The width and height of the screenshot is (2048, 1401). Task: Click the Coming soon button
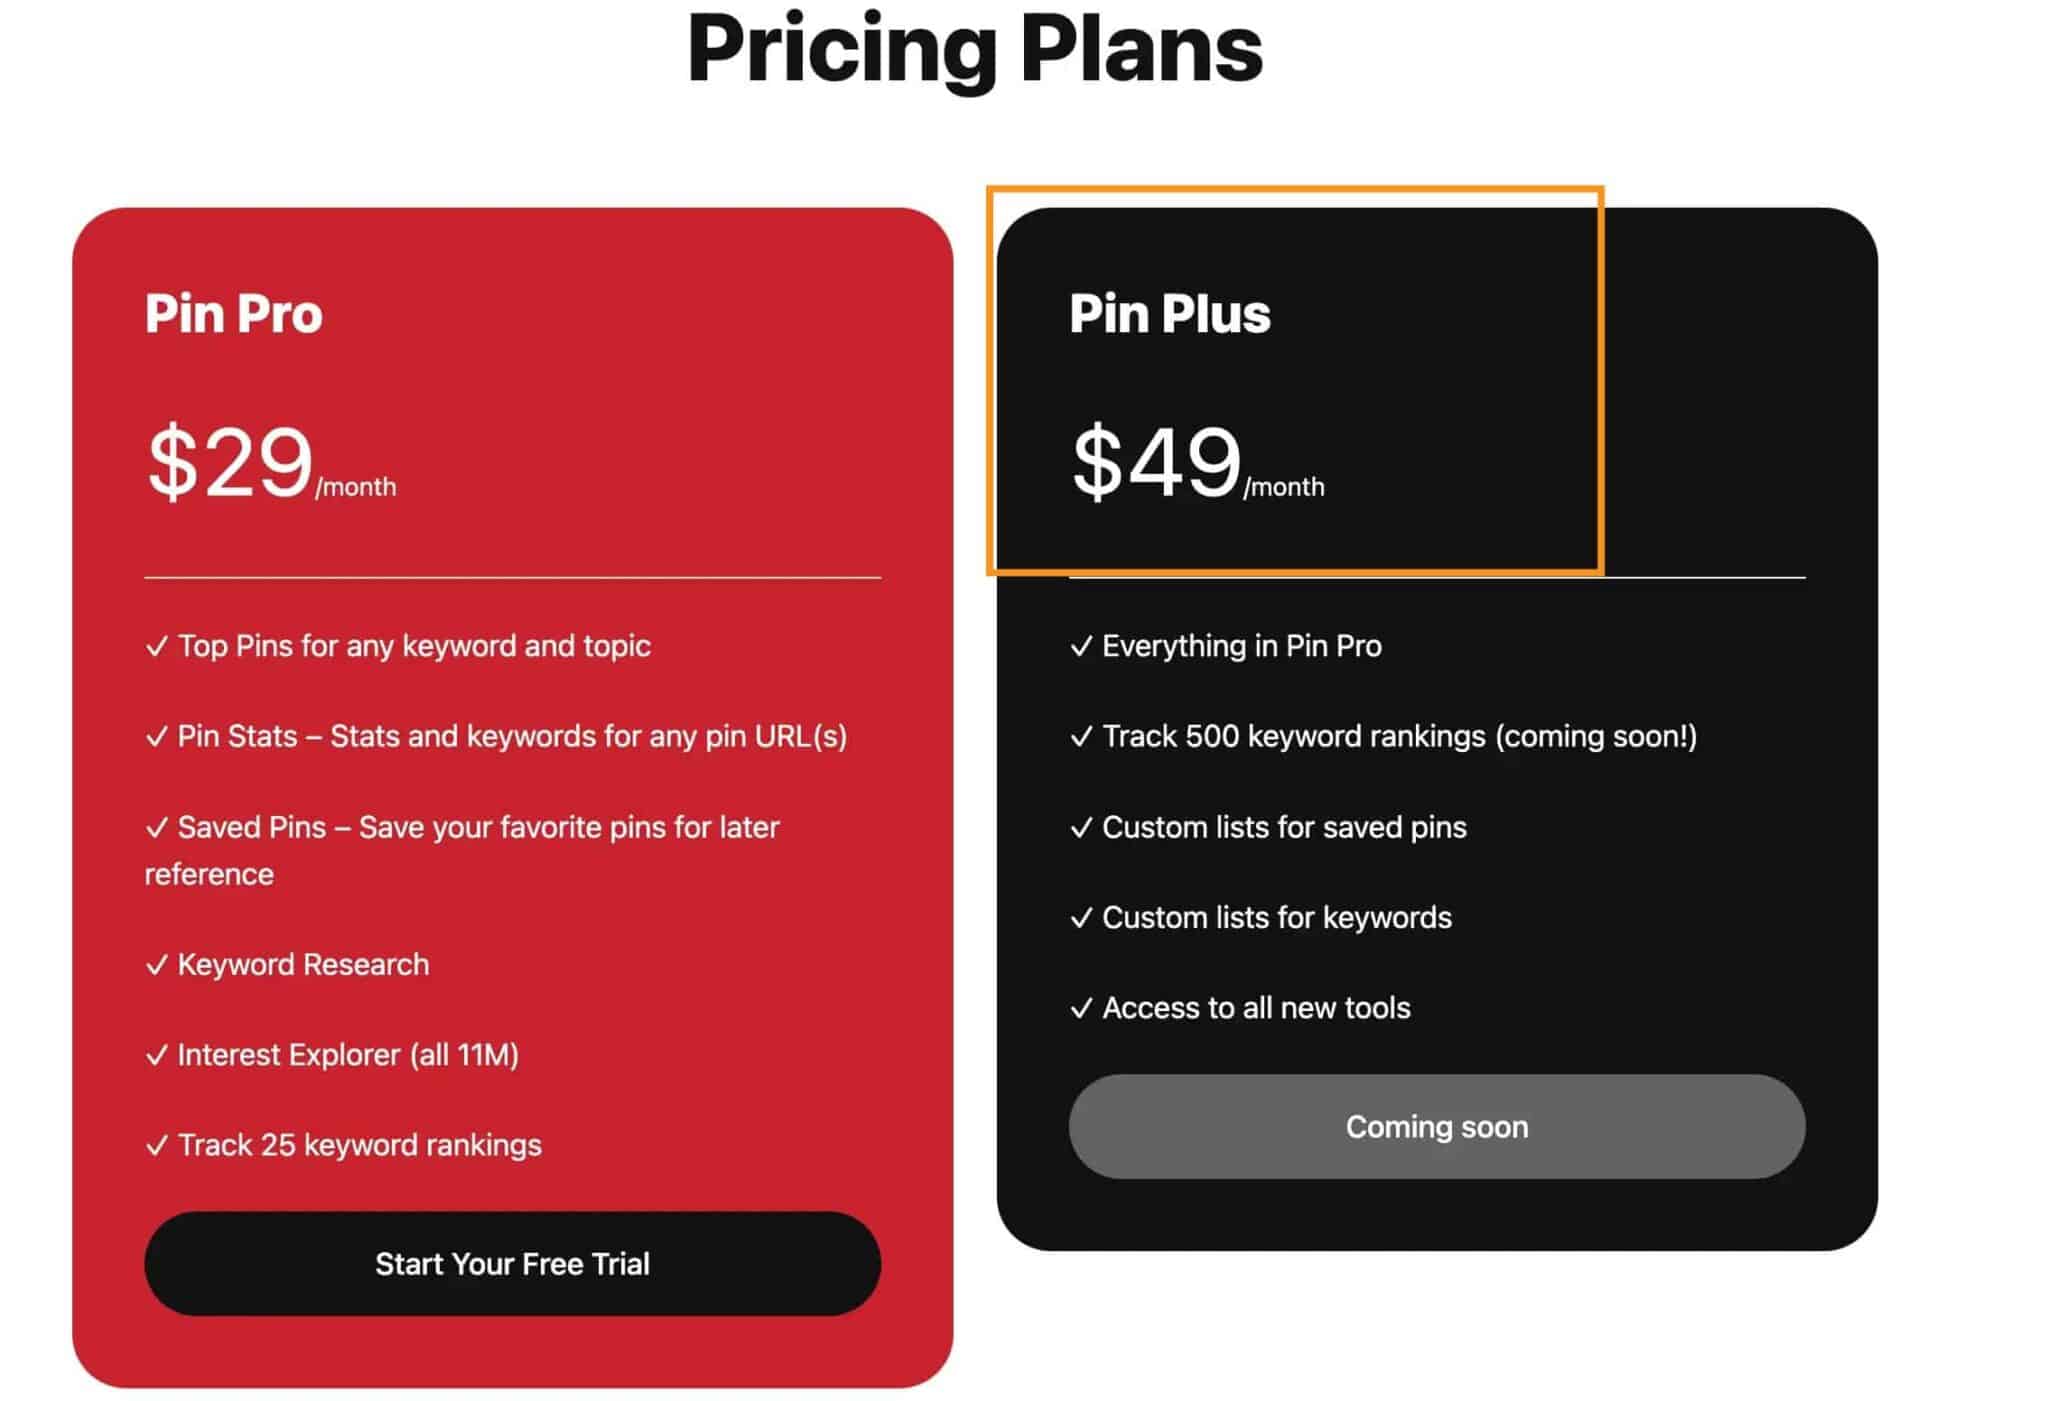coord(1436,1127)
